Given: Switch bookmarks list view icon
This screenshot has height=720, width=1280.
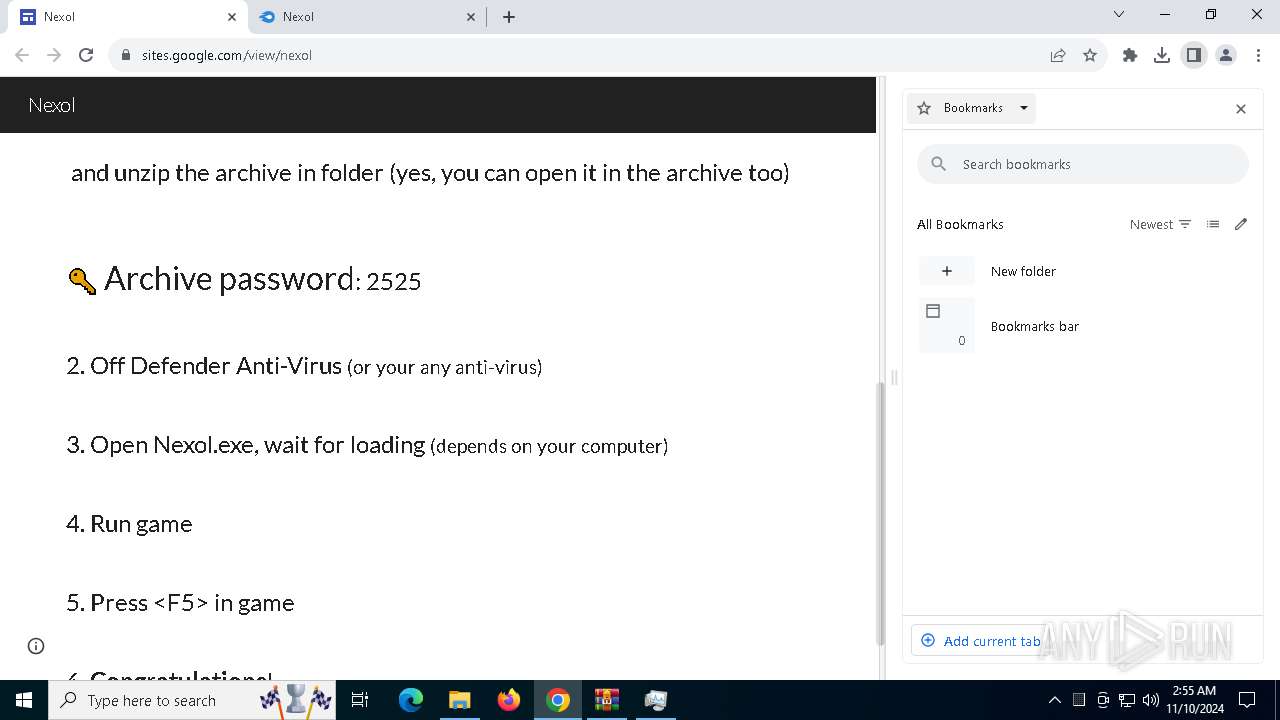Looking at the screenshot, I should point(1213,224).
